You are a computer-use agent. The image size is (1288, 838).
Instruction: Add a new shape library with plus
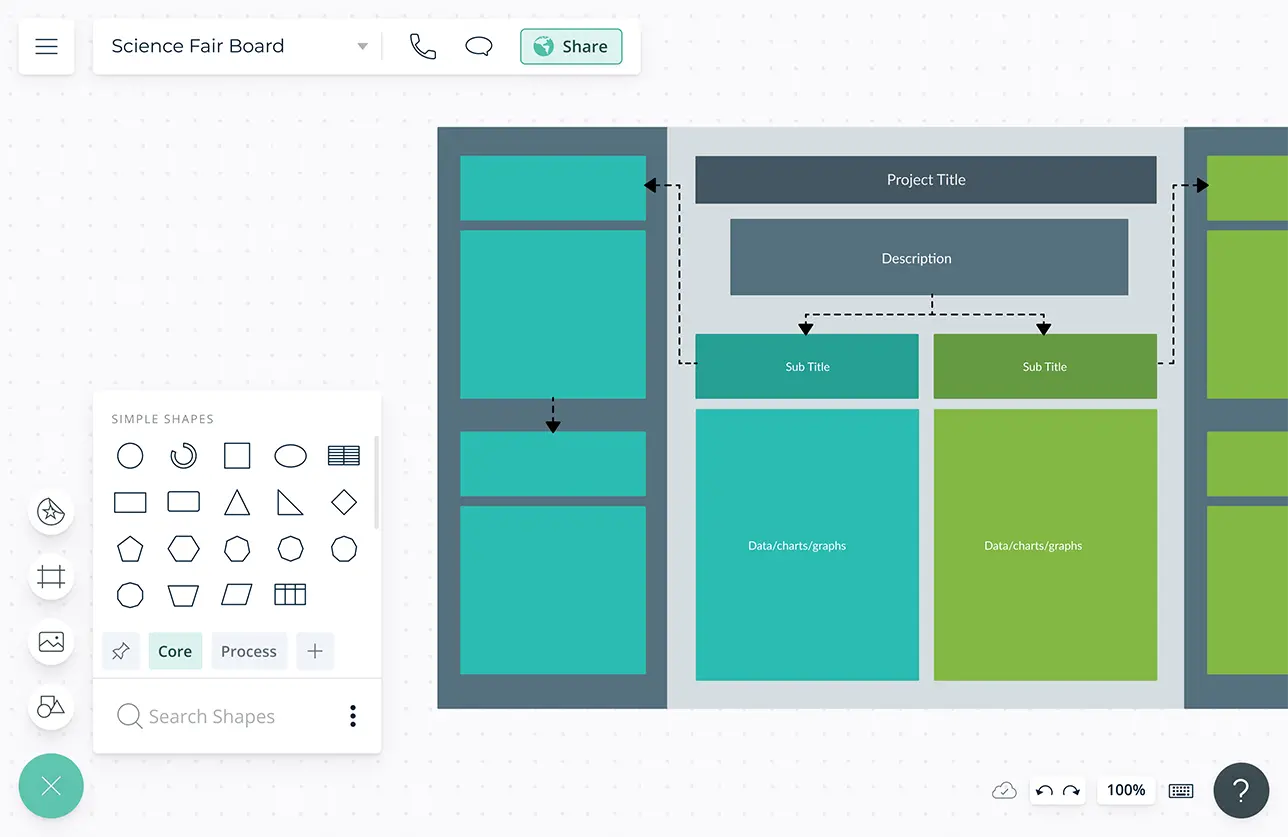[315, 651]
